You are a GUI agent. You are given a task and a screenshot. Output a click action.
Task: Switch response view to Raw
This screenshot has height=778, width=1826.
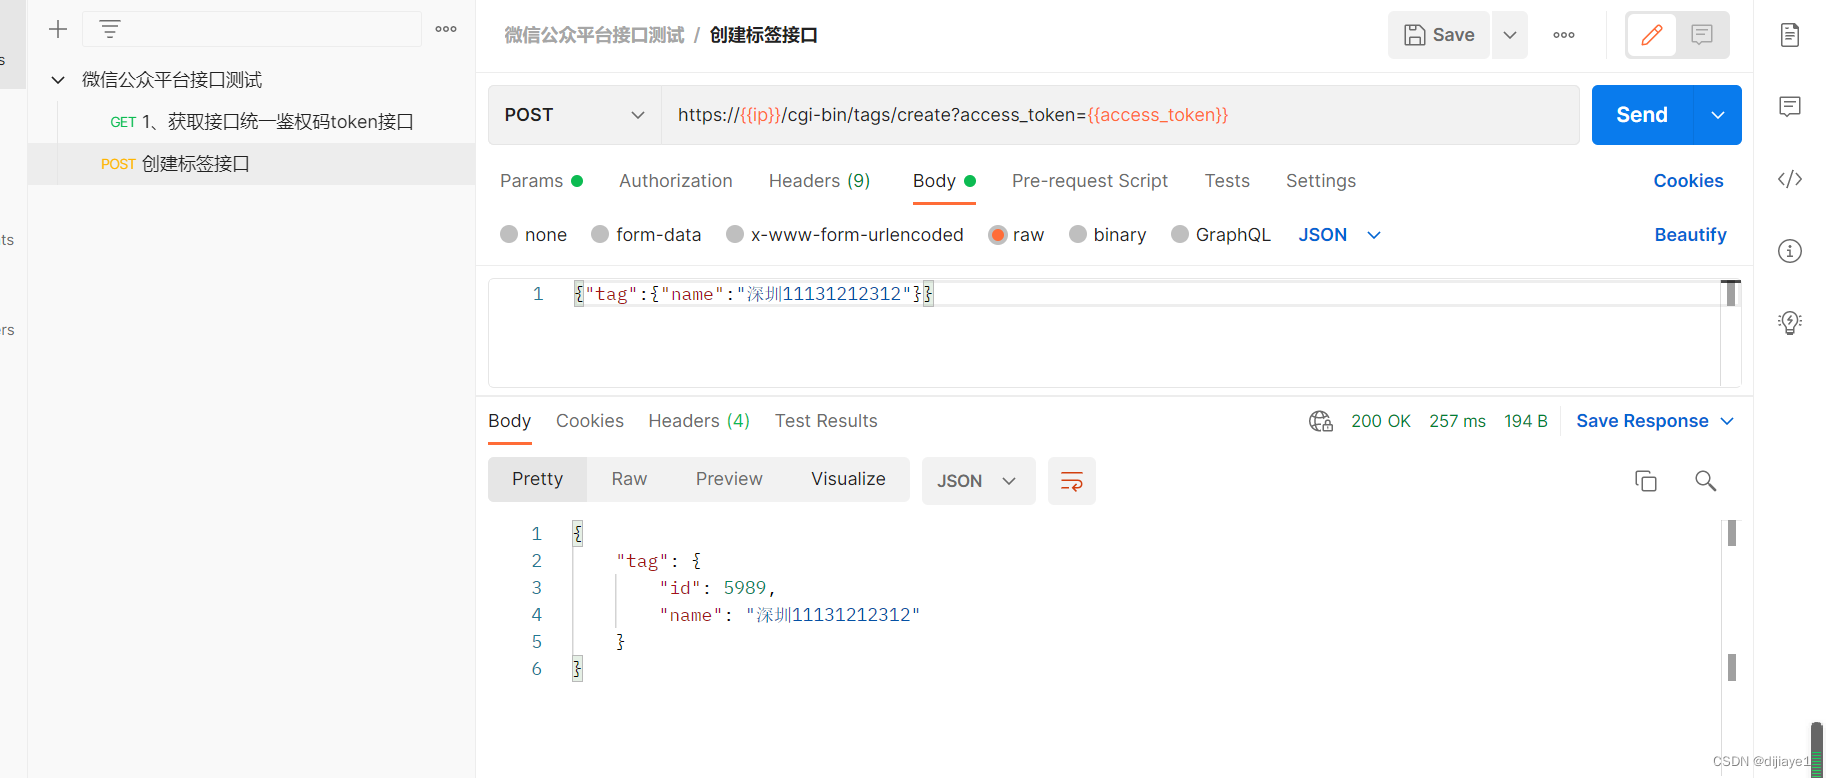tap(630, 479)
